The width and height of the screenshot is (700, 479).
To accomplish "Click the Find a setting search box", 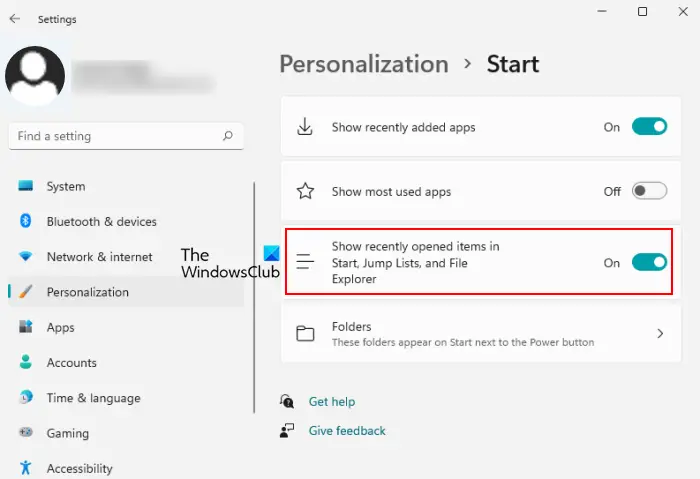I will (115, 136).
